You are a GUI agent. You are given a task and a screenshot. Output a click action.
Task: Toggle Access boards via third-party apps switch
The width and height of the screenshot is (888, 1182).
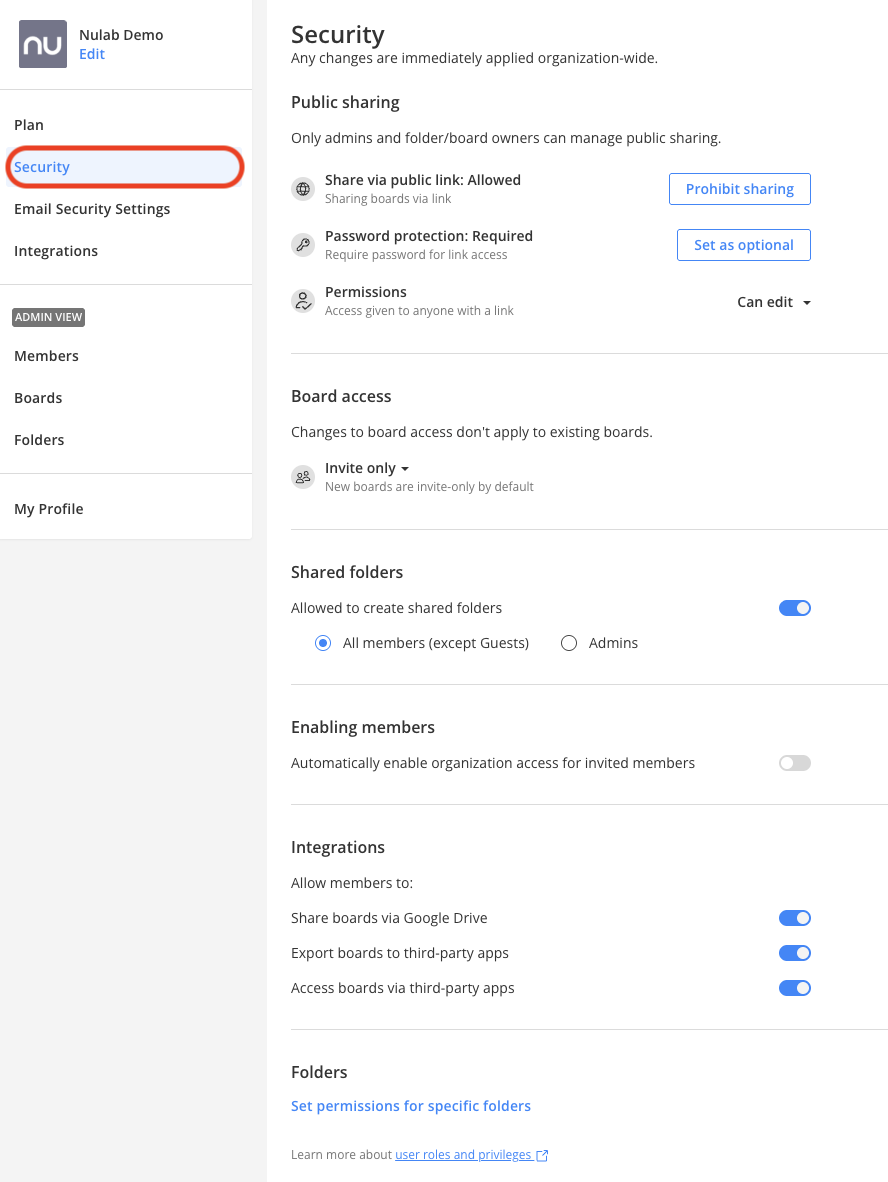click(795, 988)
